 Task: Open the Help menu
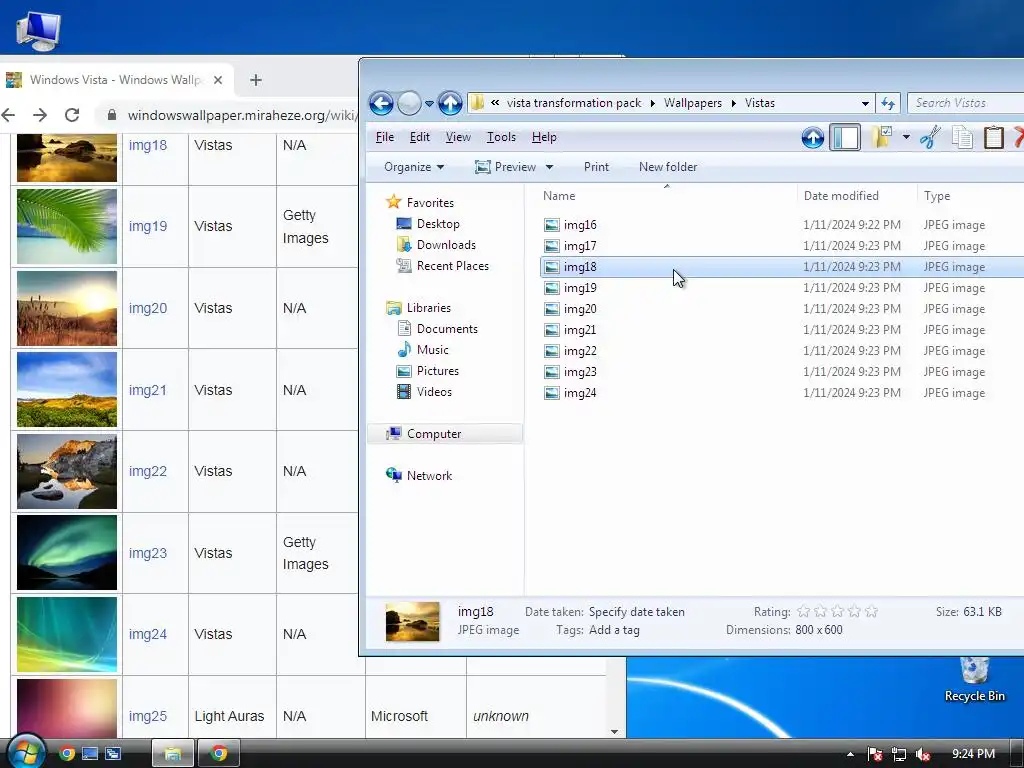[544, 137]
